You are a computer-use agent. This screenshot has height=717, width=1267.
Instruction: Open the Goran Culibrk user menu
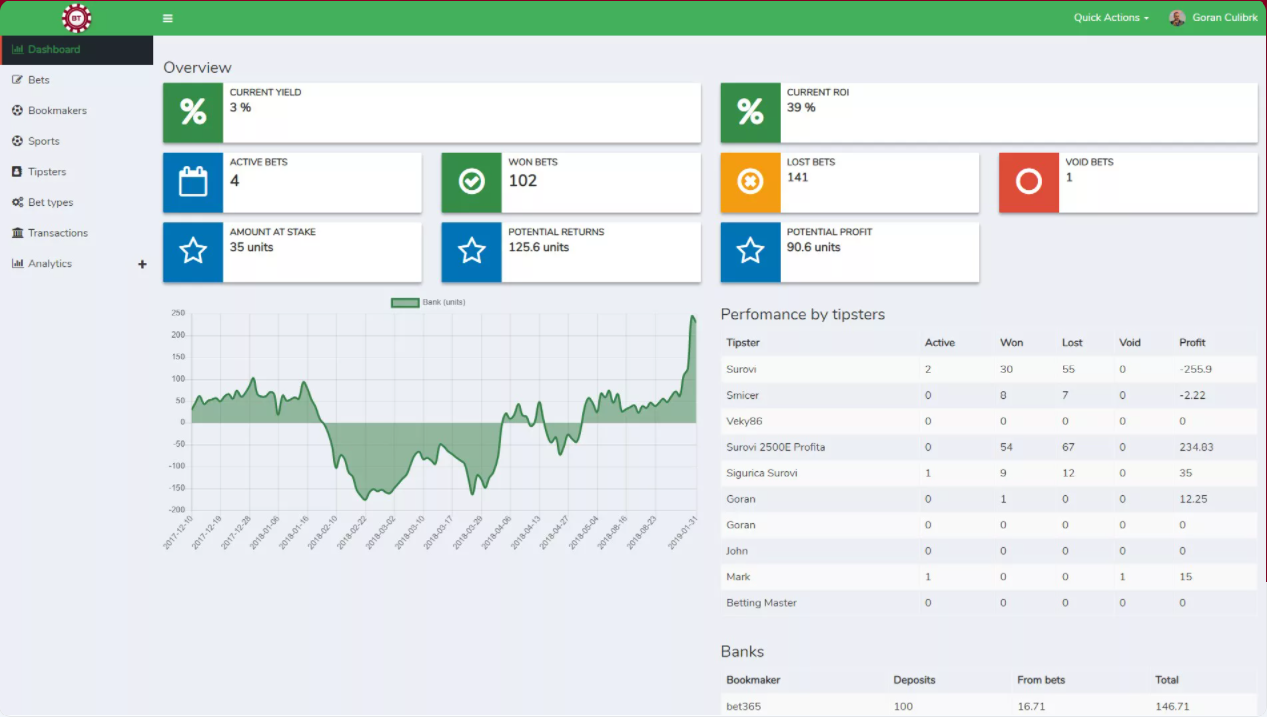(x=1214, y=18)
